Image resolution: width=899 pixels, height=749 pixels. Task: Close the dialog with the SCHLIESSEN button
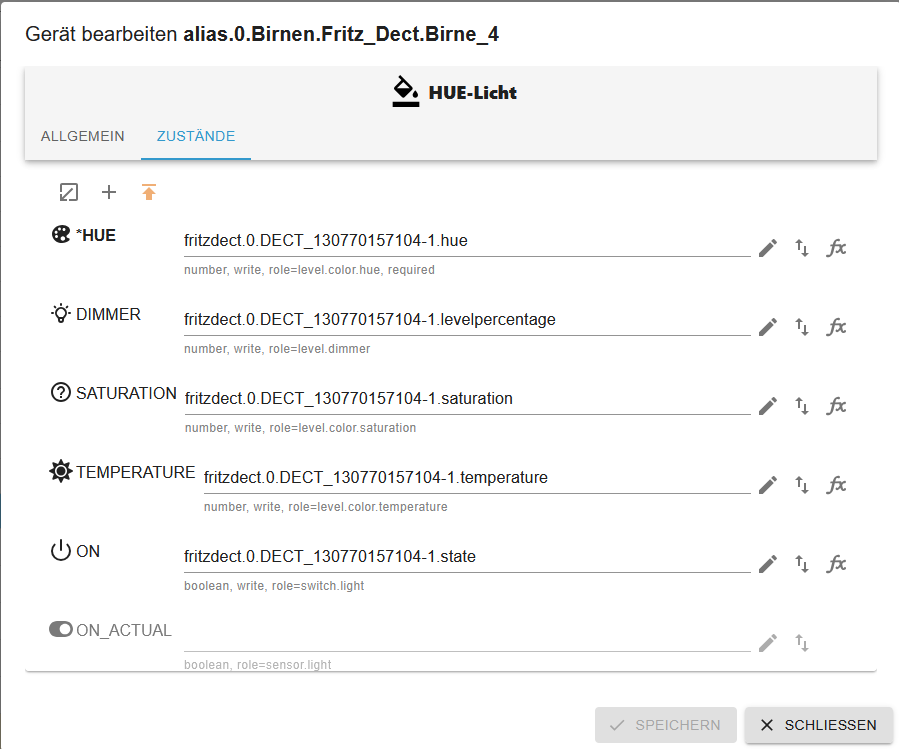tap(818, 725)
